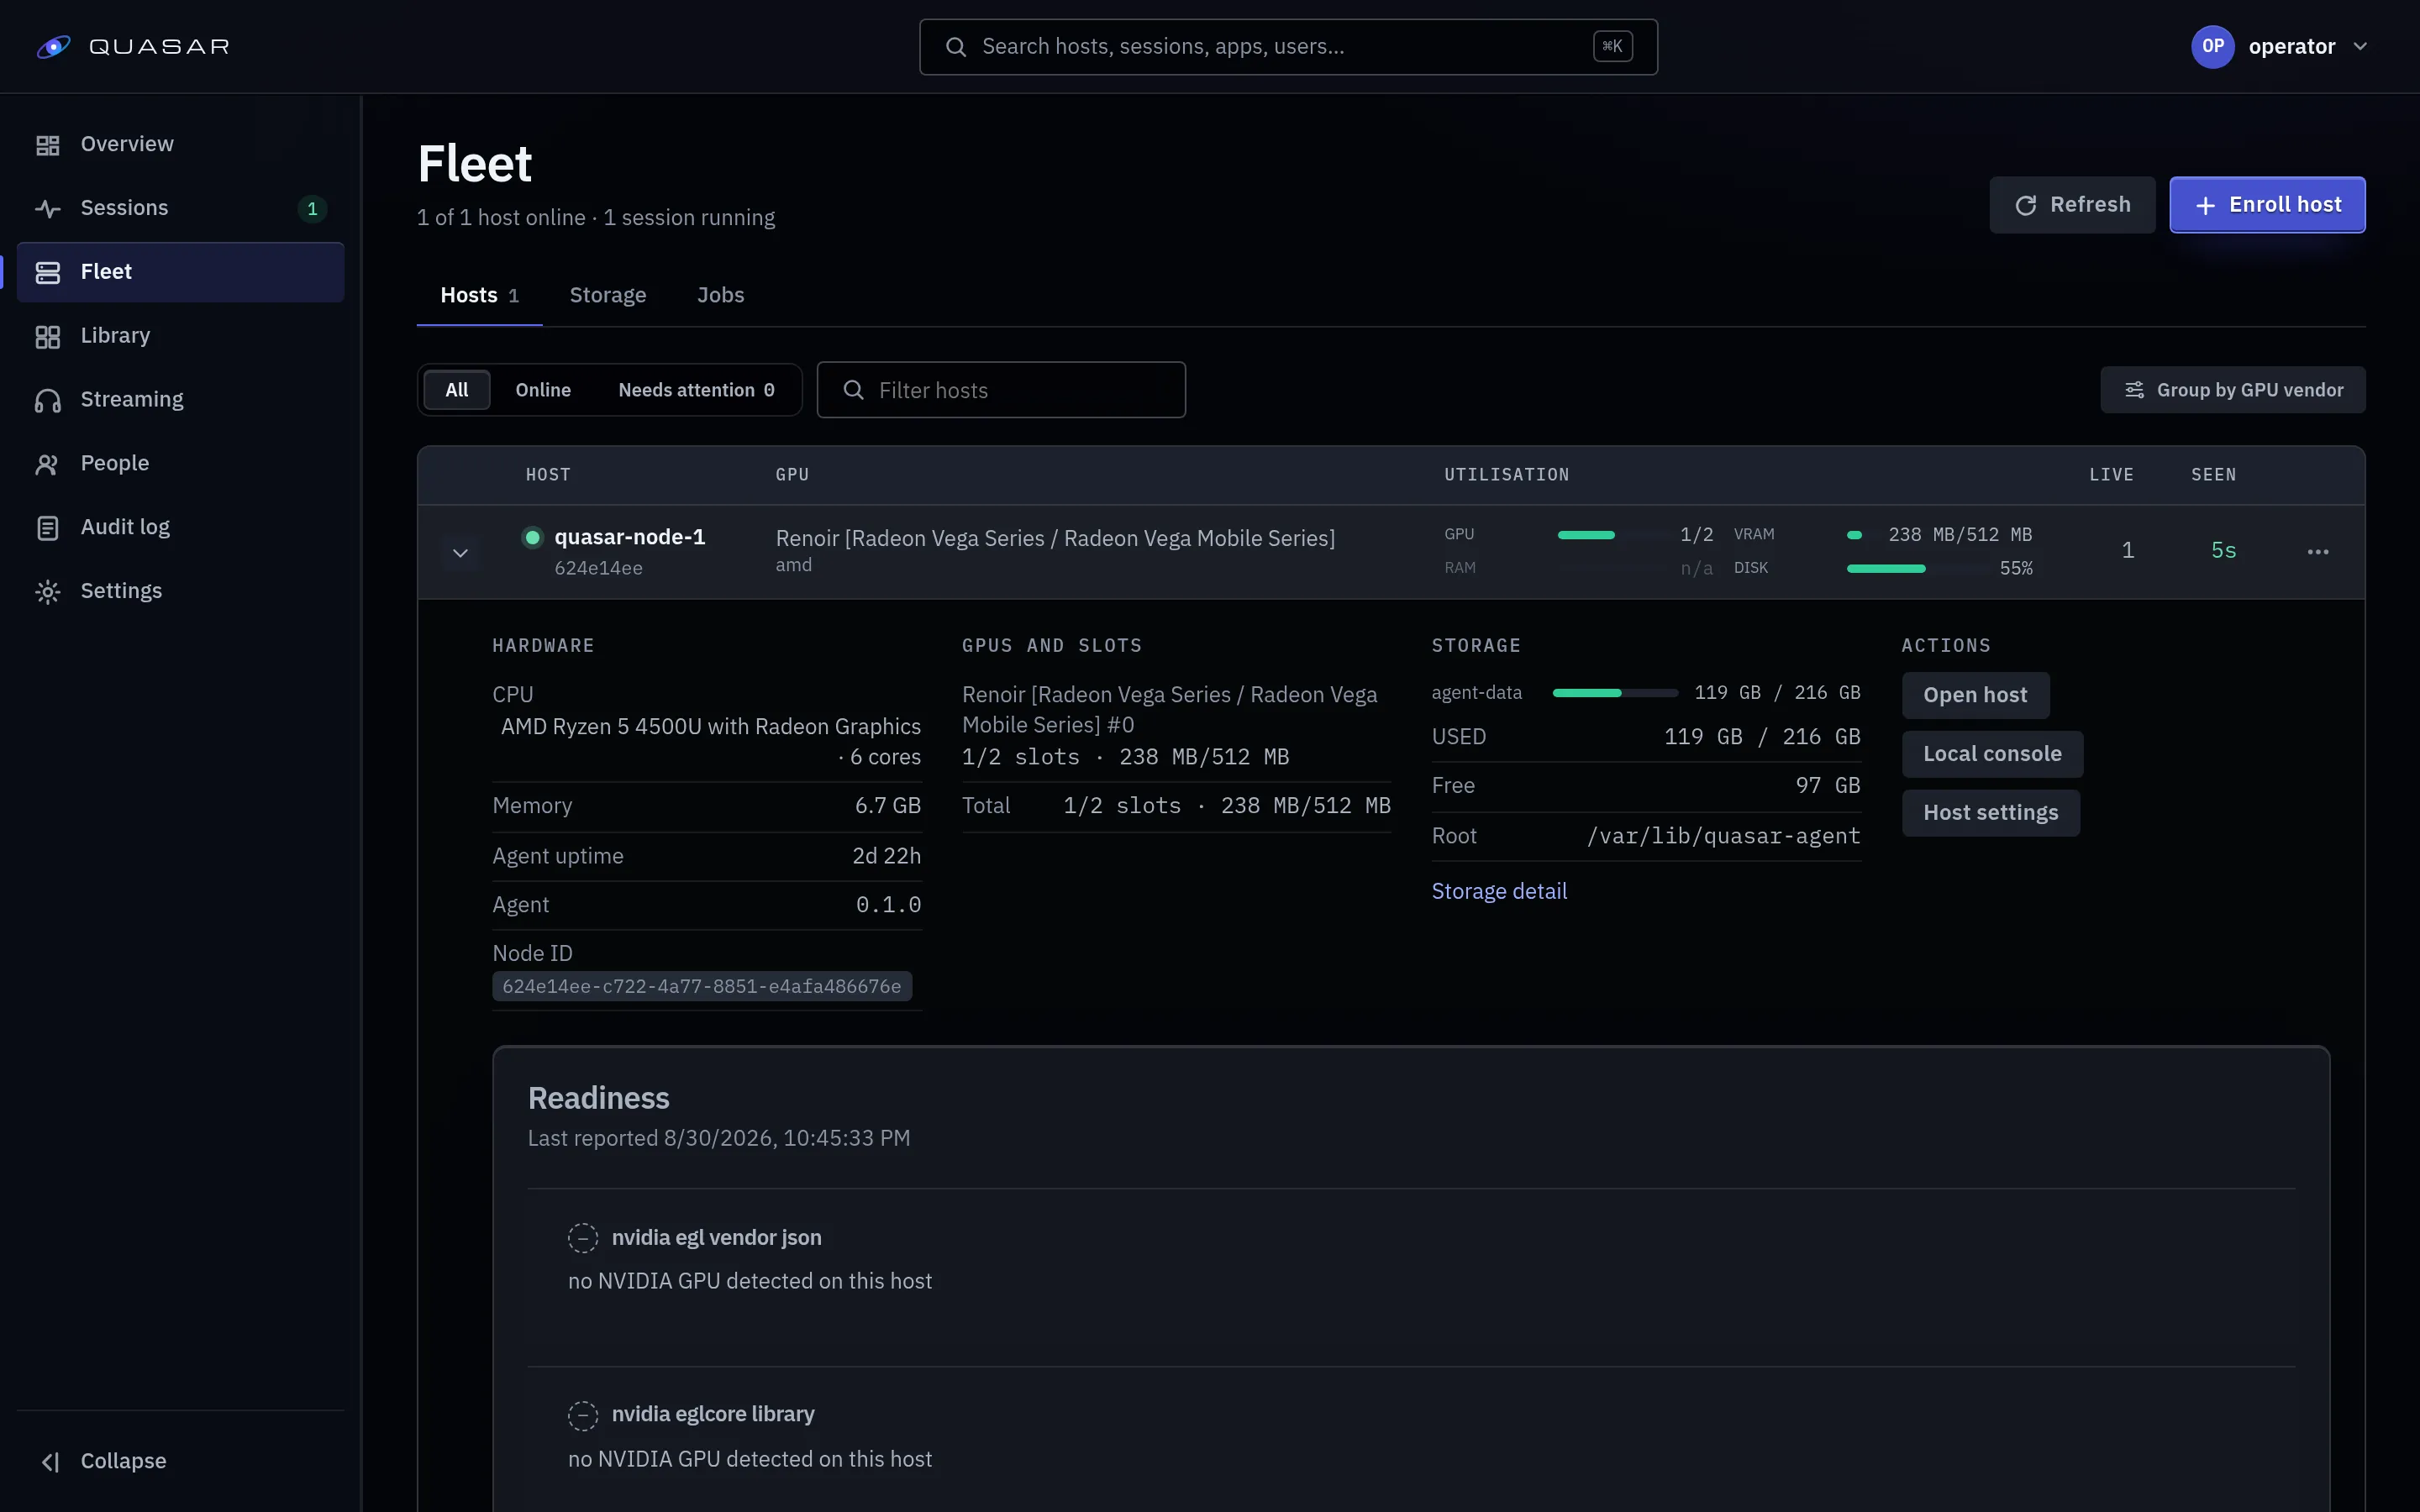
Task: Click the Filter hosts input
Action: 1001,390
